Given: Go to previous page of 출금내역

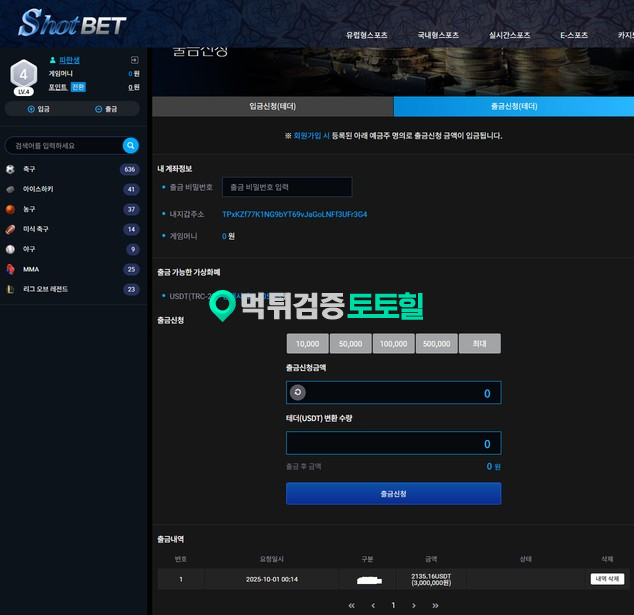Looking at the screenshot, I should (x=373, y=605).
